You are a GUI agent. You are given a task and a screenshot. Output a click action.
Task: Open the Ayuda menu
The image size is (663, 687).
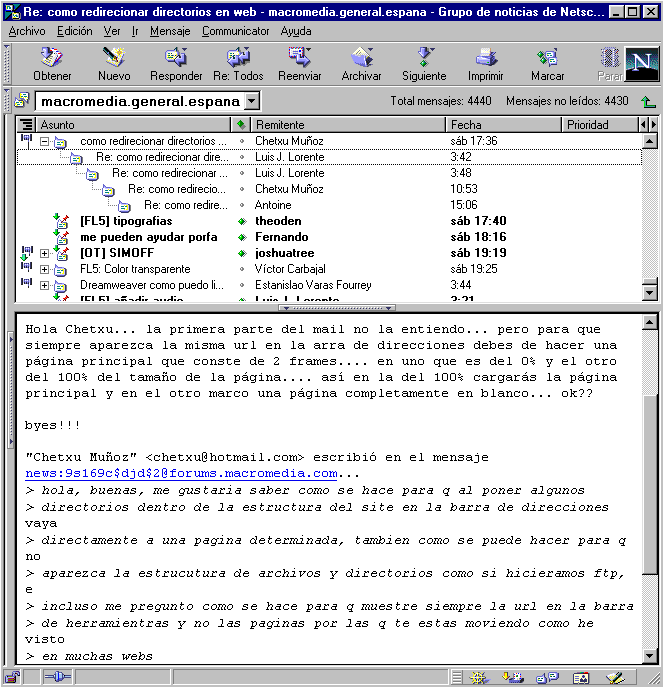tap(296, 31)
